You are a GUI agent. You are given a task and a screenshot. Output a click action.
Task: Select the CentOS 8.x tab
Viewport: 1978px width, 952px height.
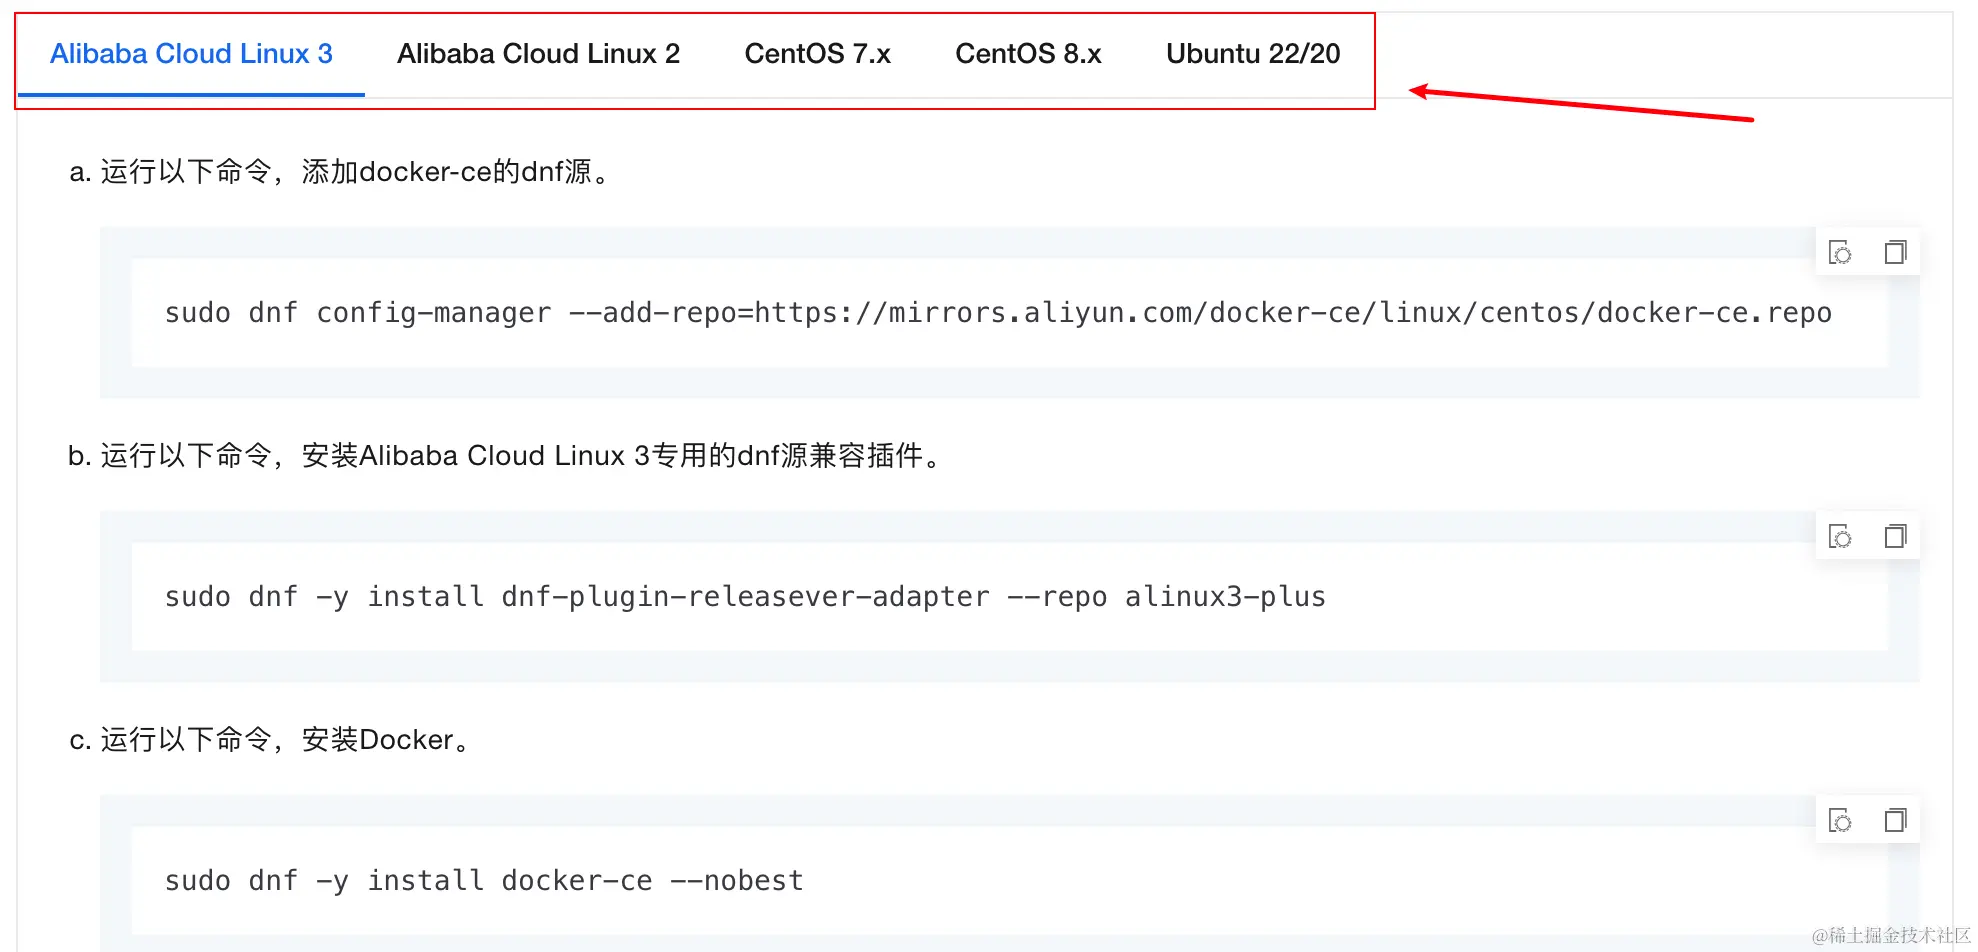tap(1028, 54)
